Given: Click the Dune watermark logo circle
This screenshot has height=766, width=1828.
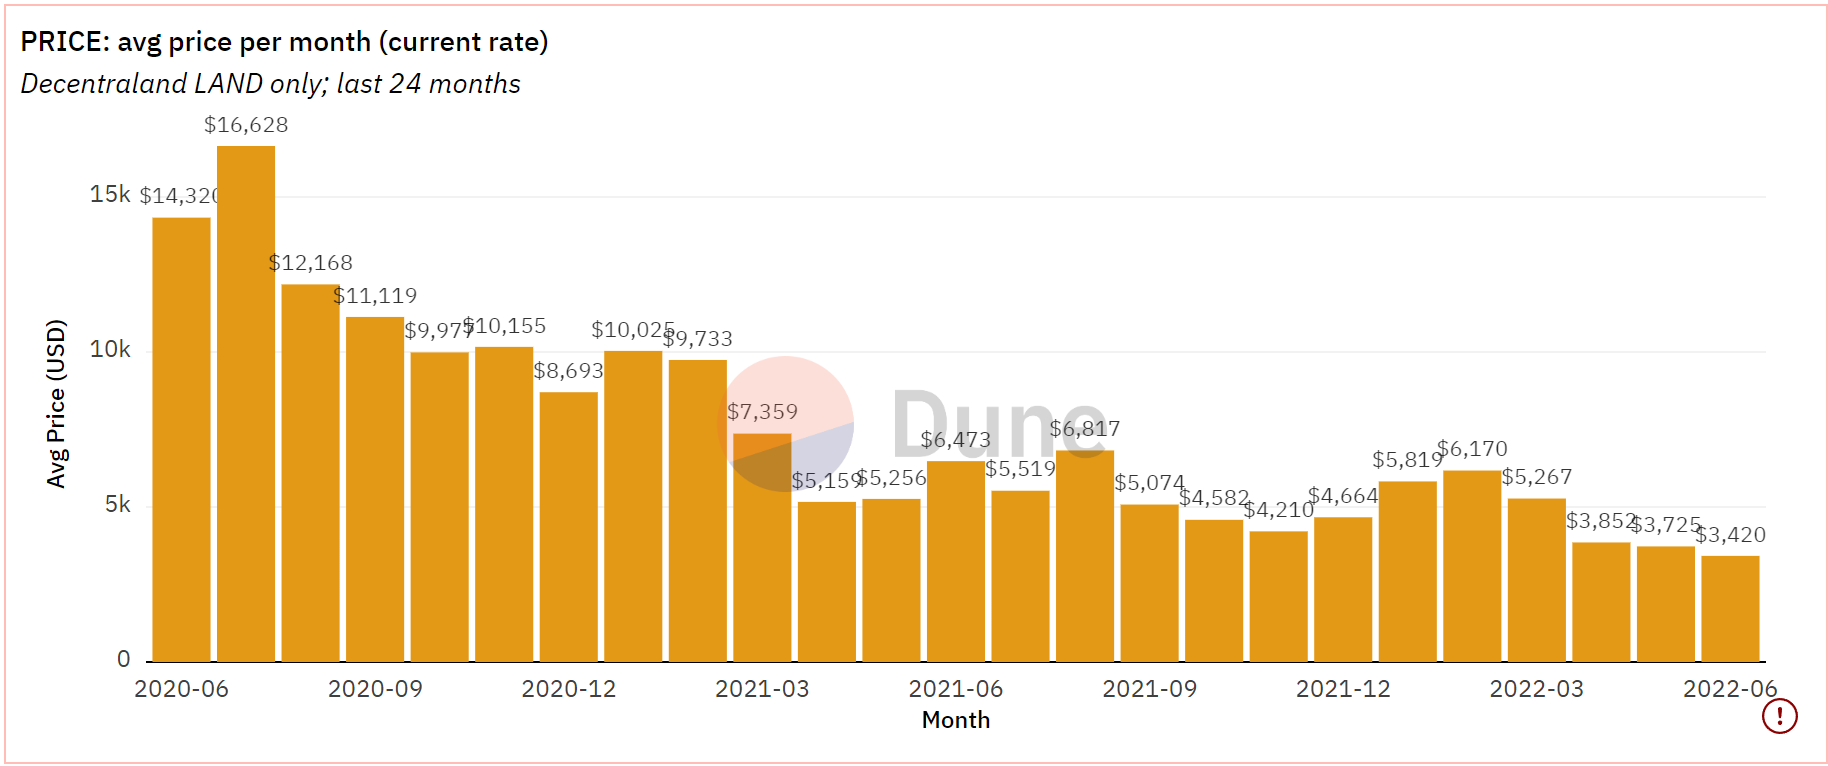Looking at the screenshot, I should pyautogui.click(x=786, y=424).
